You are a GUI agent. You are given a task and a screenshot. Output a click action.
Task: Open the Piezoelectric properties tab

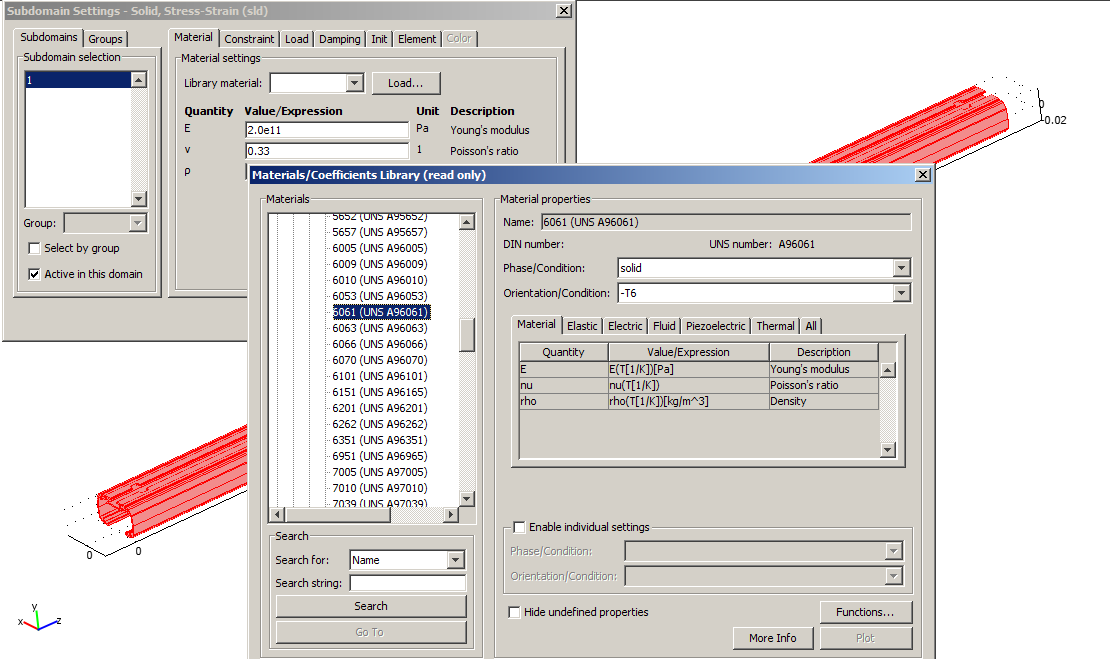(x=715, y=326)
